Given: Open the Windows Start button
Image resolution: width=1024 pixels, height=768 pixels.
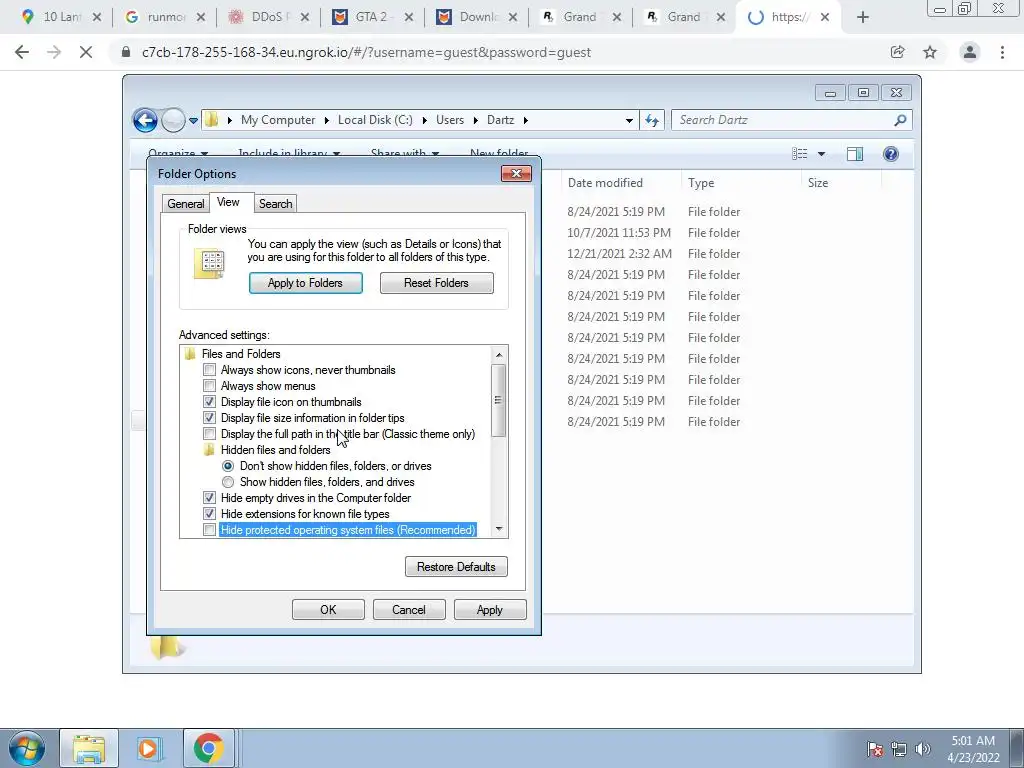Looking at the screenshot, I should [x=26, y=749].
